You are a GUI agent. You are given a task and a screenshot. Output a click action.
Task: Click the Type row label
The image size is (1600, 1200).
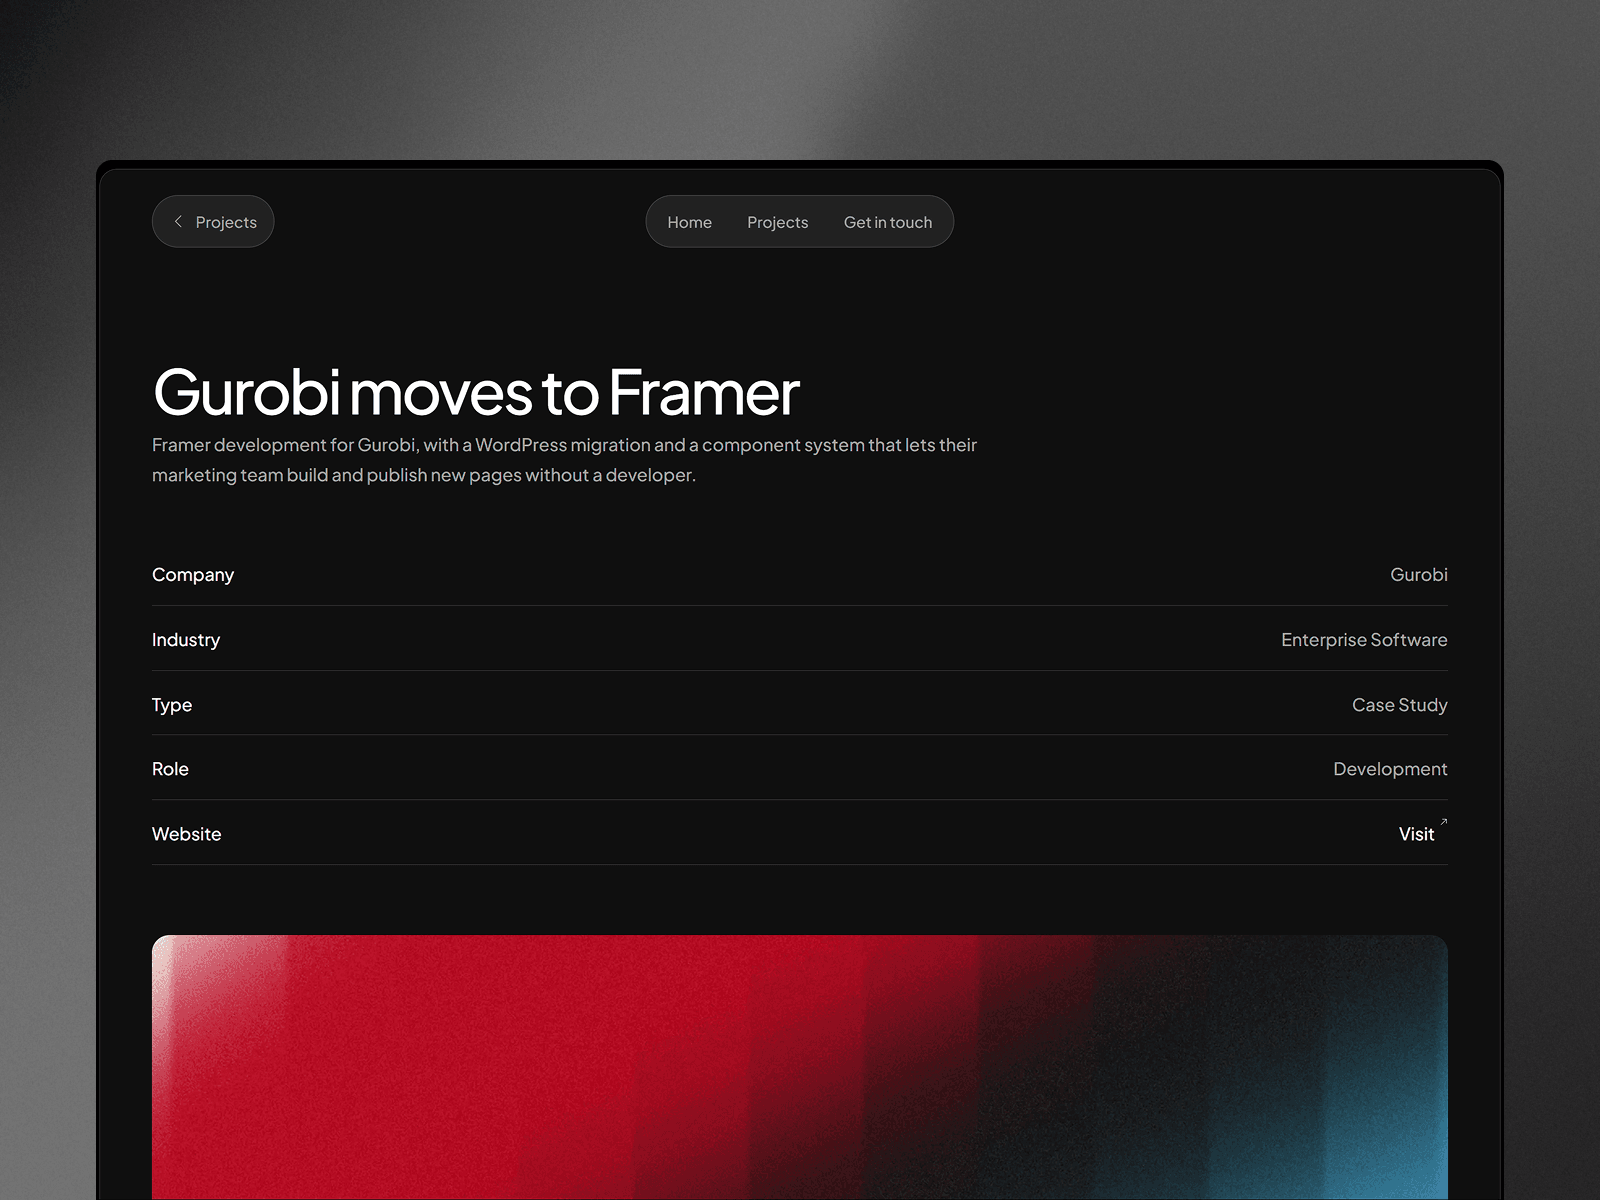click(x=172, y=705)
